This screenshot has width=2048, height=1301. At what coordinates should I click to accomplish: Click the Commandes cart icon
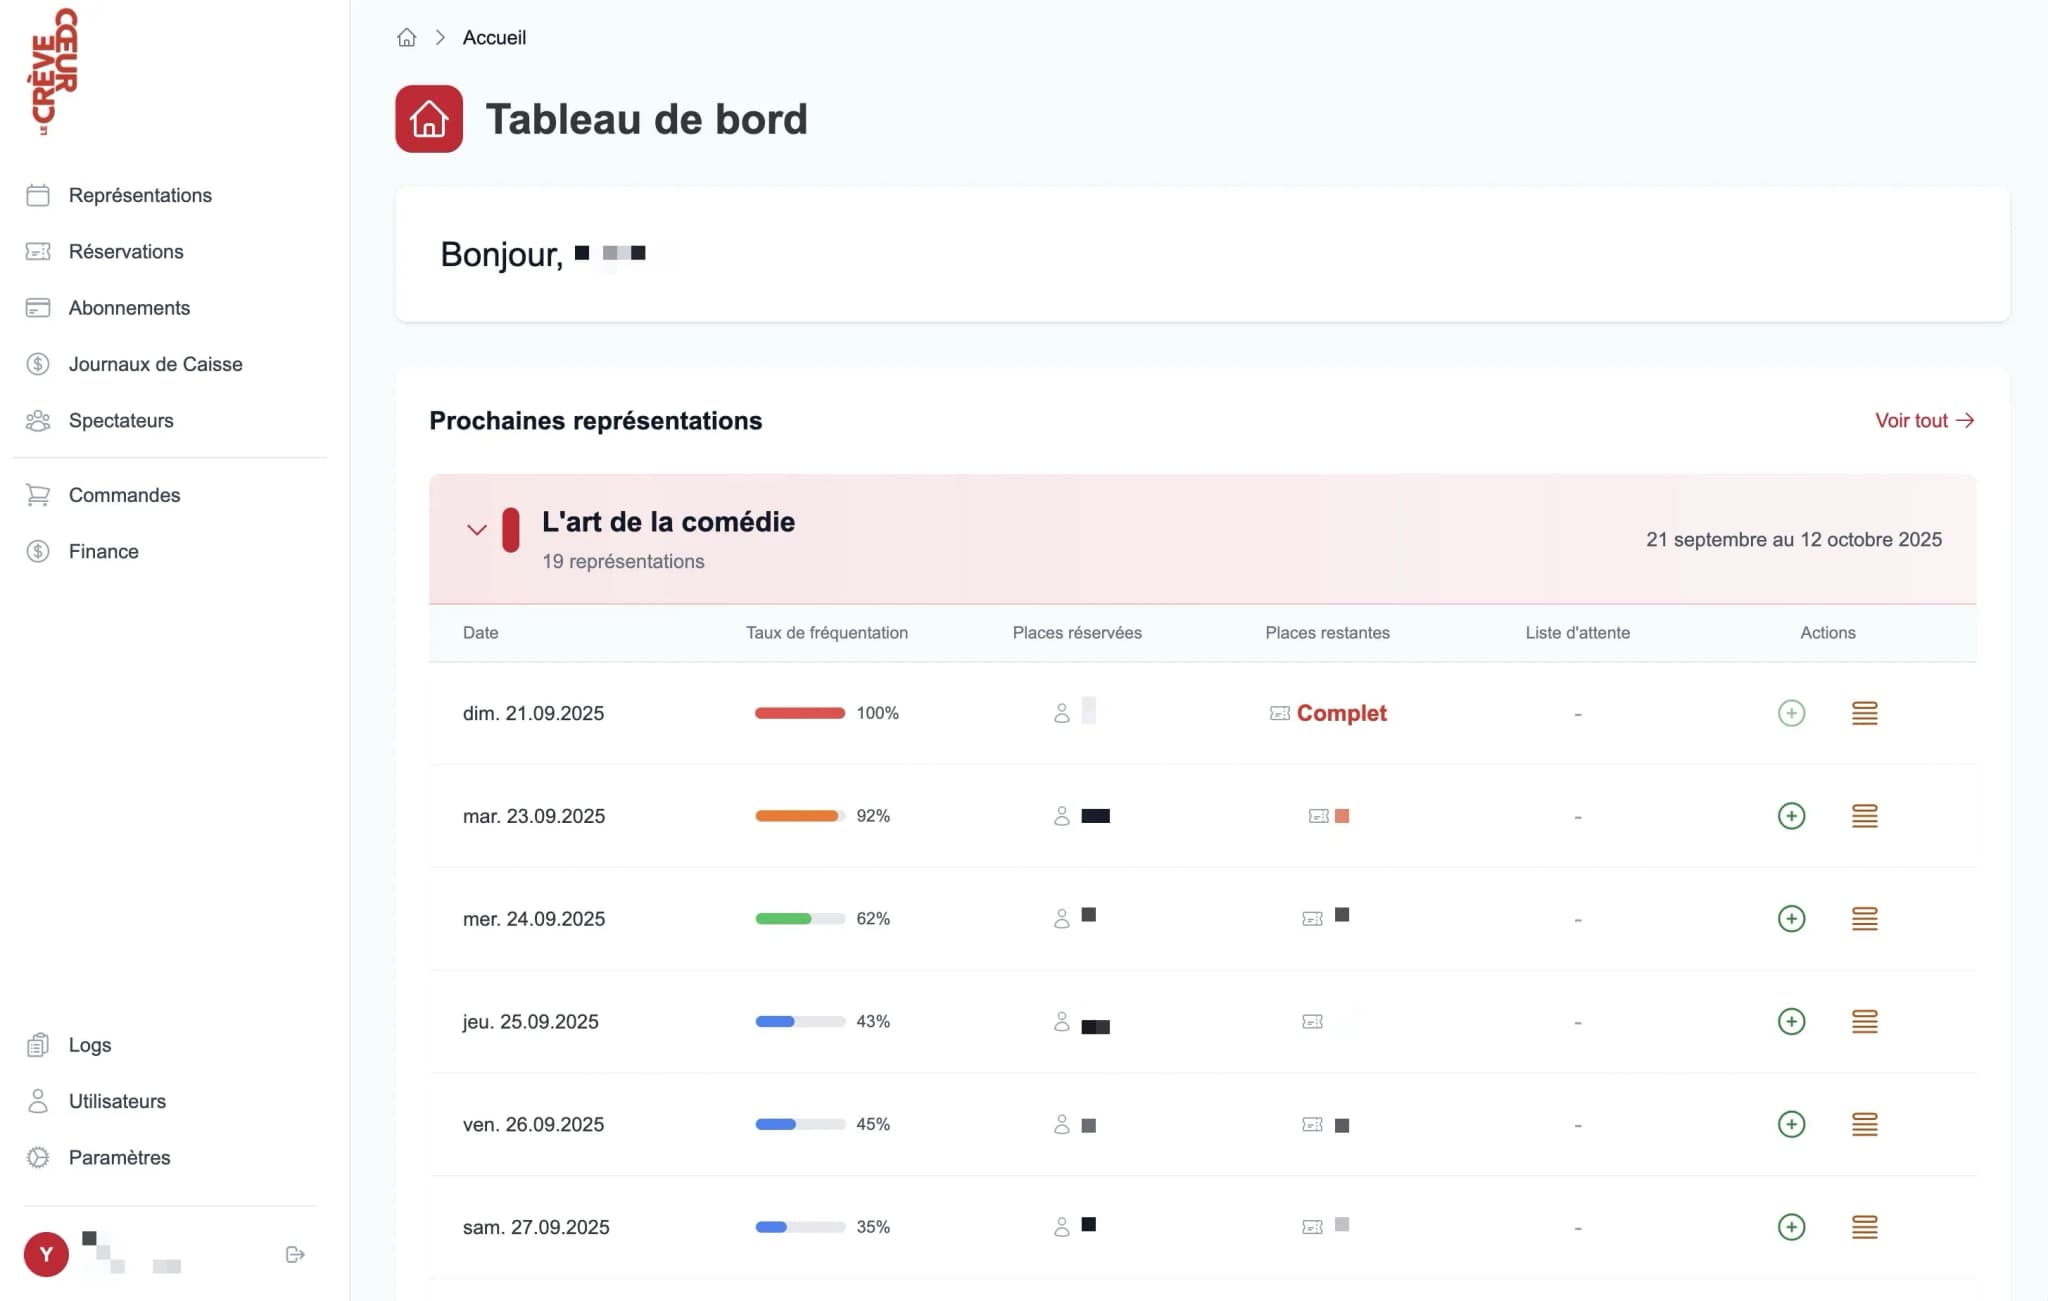tap(38, 494)
